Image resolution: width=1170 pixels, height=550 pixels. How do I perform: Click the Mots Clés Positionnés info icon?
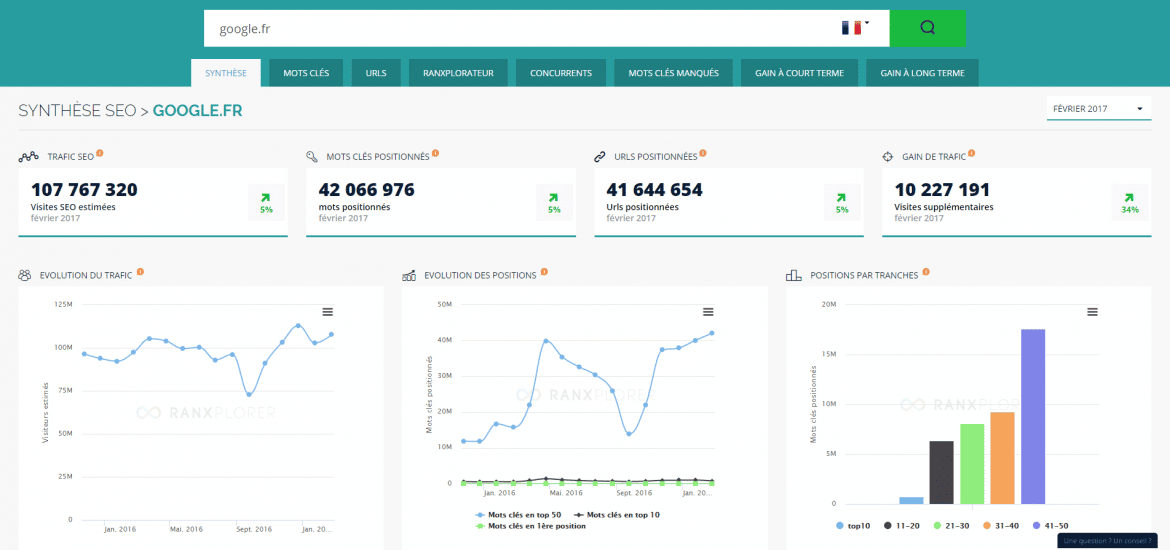(x=436, y=154)
